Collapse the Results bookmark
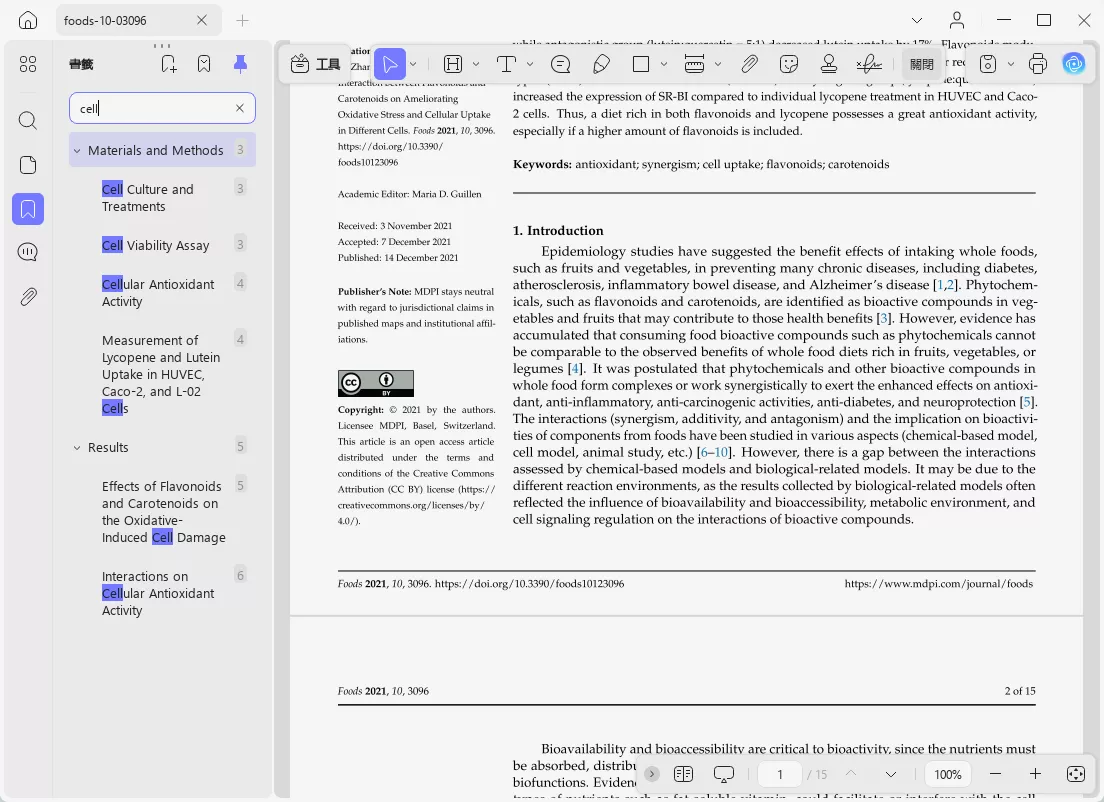Viewport: 1104px width, 802px height. 77,448
